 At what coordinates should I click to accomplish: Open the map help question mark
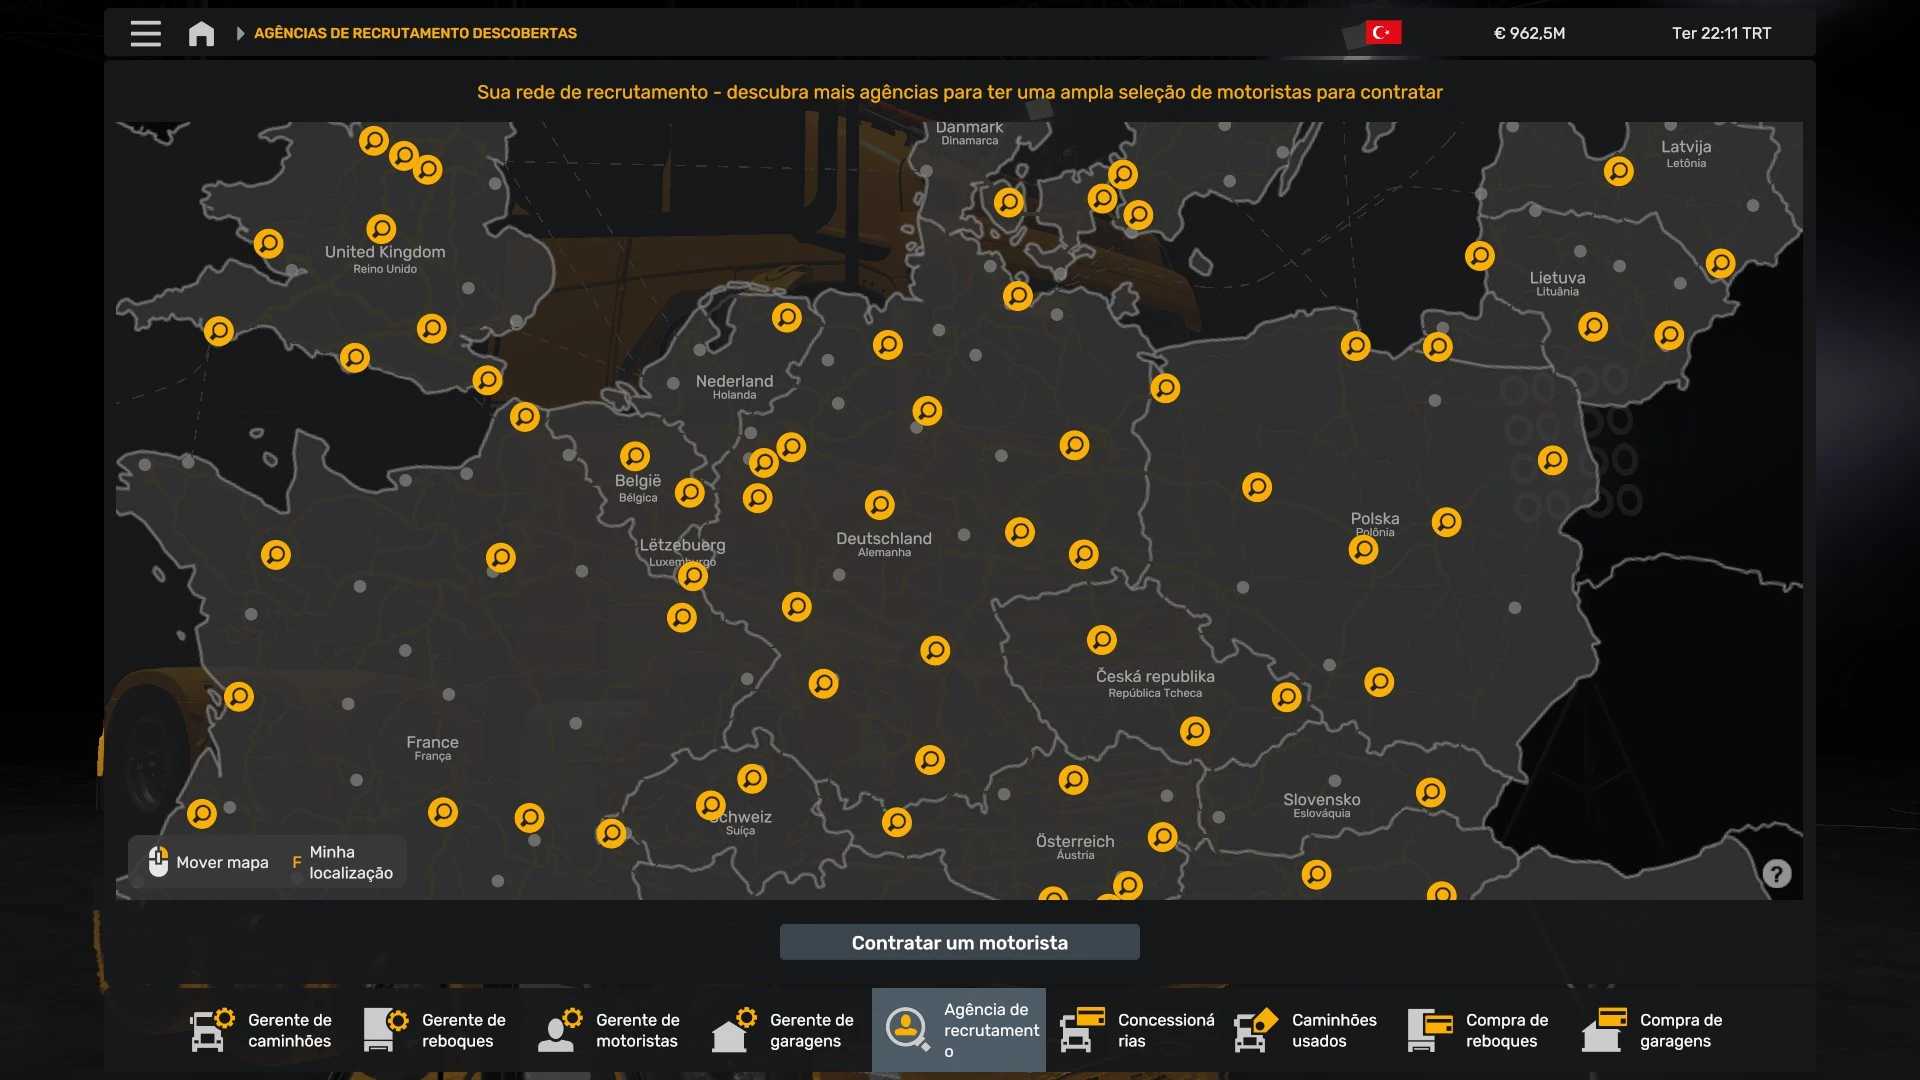[x=1776, y=874]
